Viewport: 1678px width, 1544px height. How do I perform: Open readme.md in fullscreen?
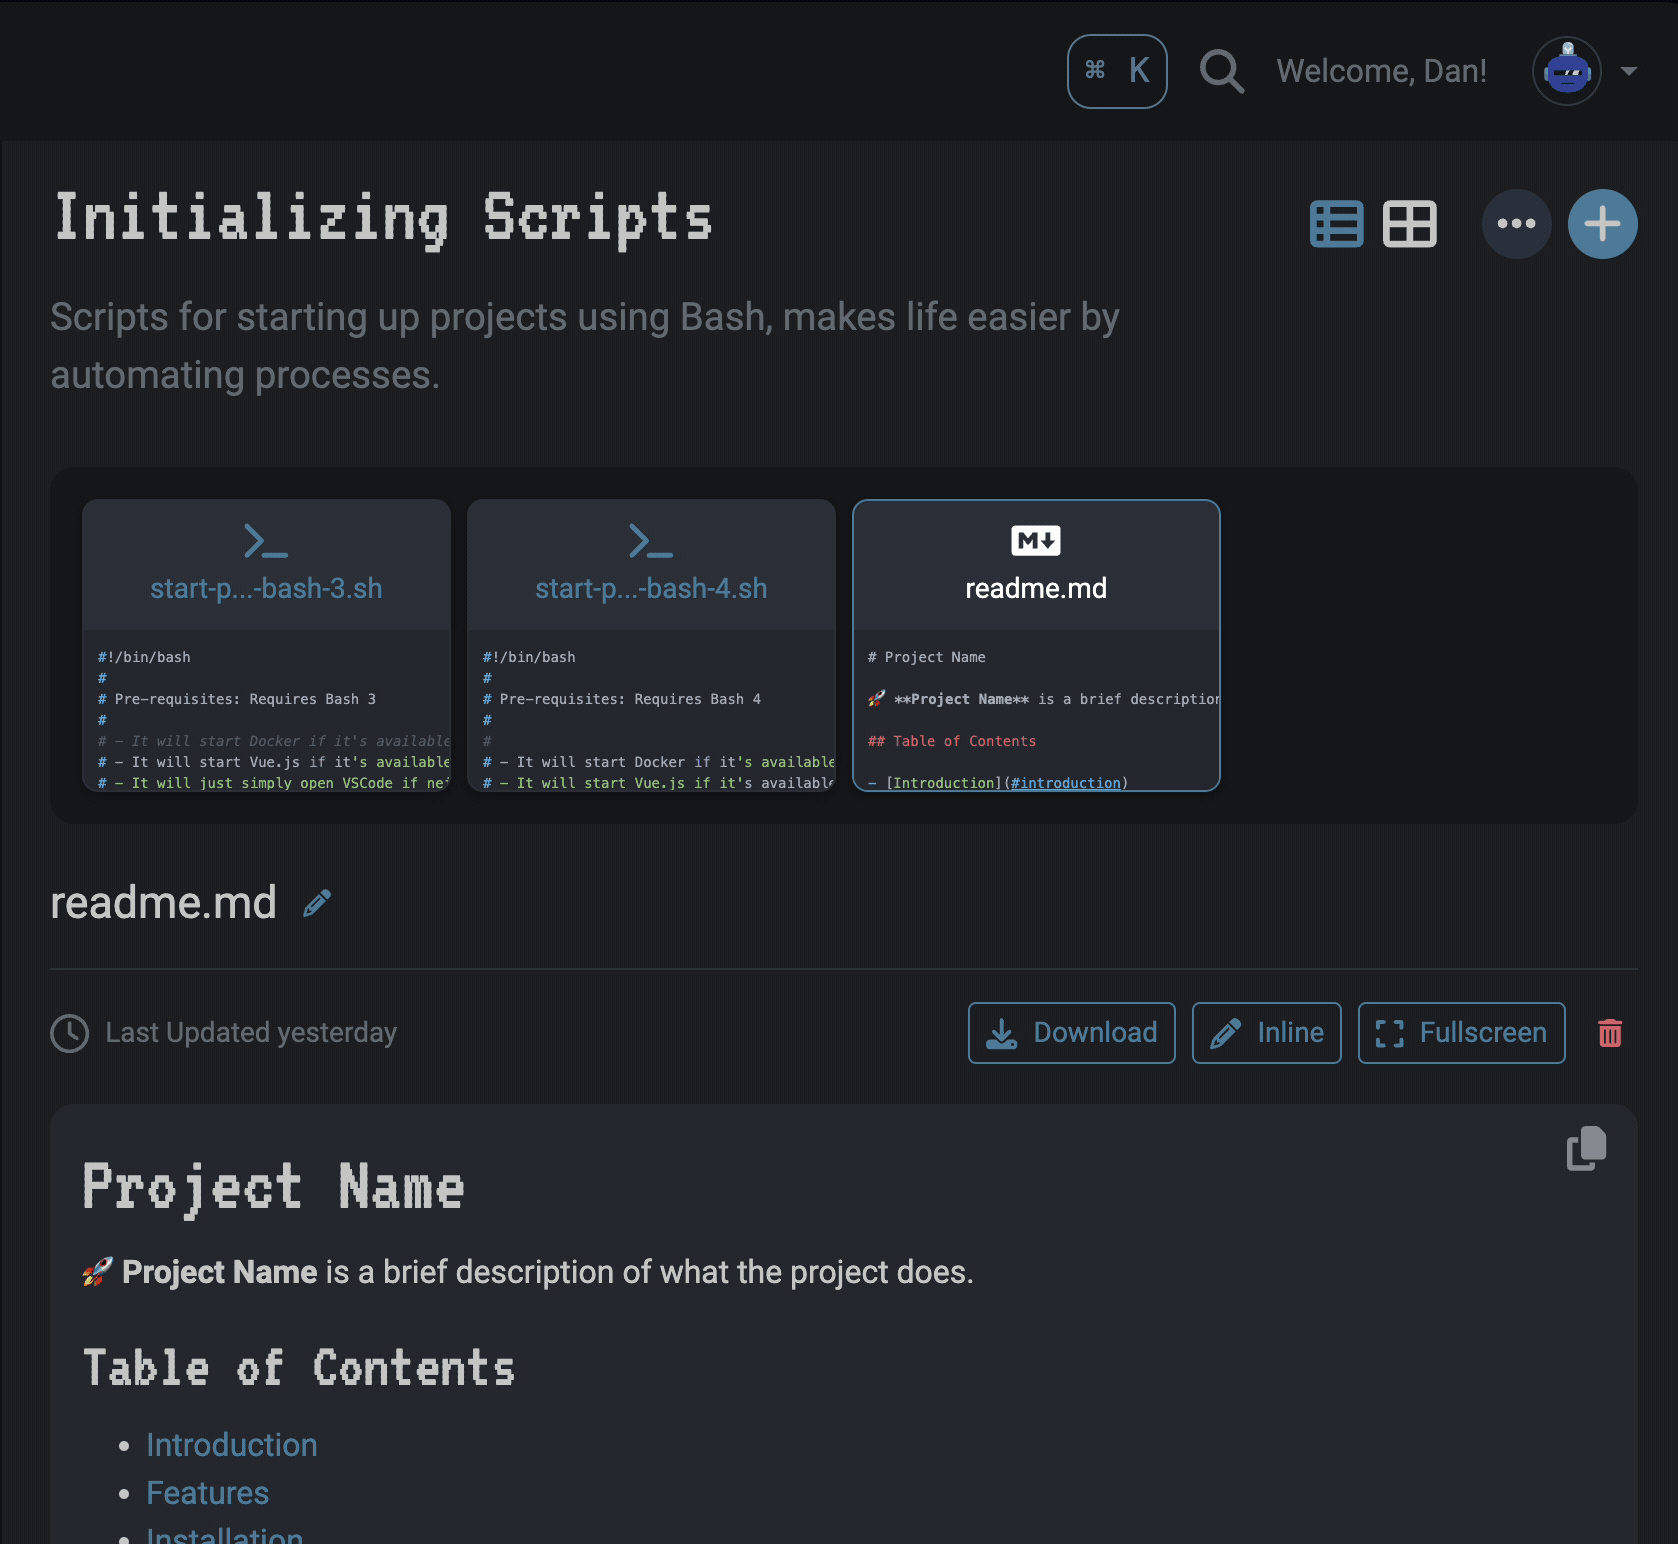click(1460, 1032)
